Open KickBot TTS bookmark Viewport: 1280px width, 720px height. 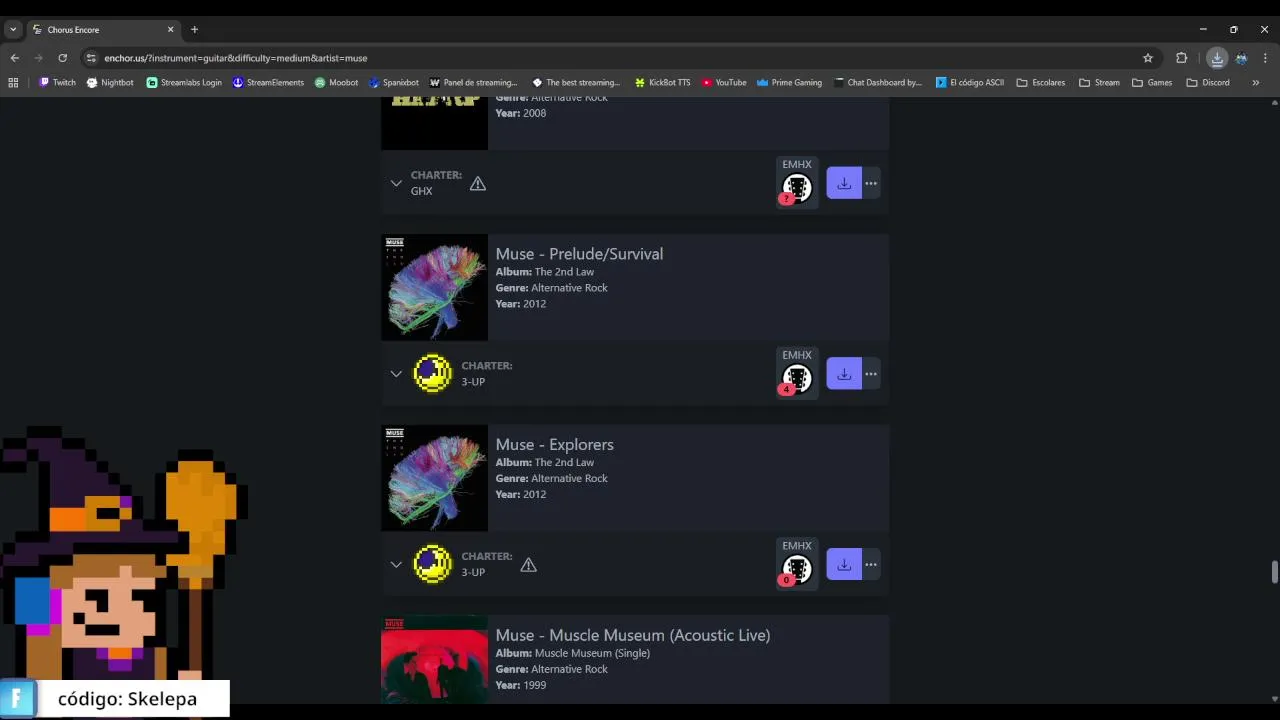[662, 82]
